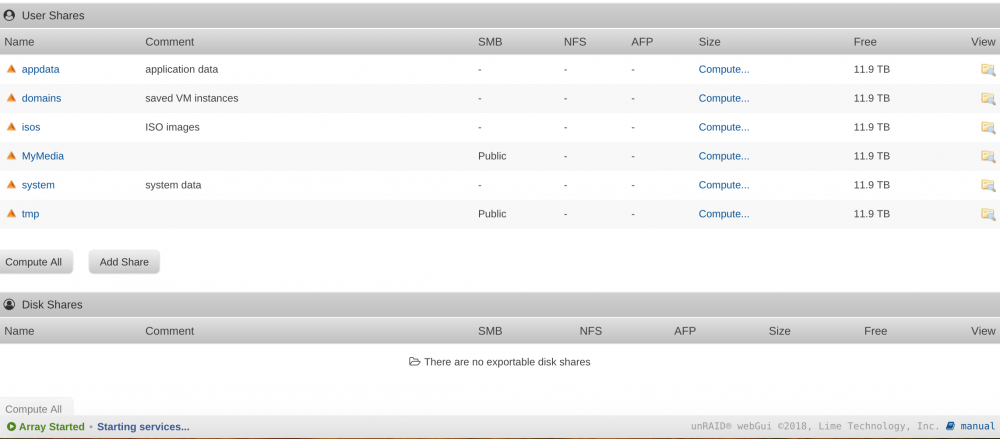Open the tmp share settings
The image size is (1000, 439).
point(31,214)
